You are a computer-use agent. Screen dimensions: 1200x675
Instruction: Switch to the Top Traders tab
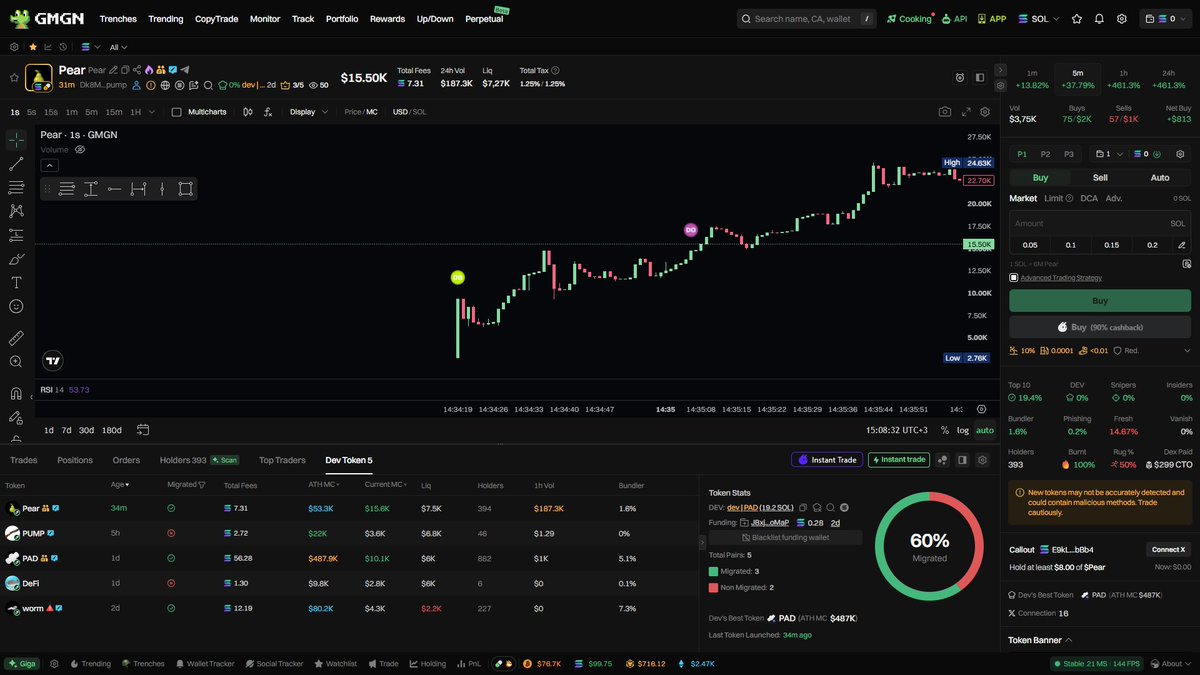pos(282,460)
